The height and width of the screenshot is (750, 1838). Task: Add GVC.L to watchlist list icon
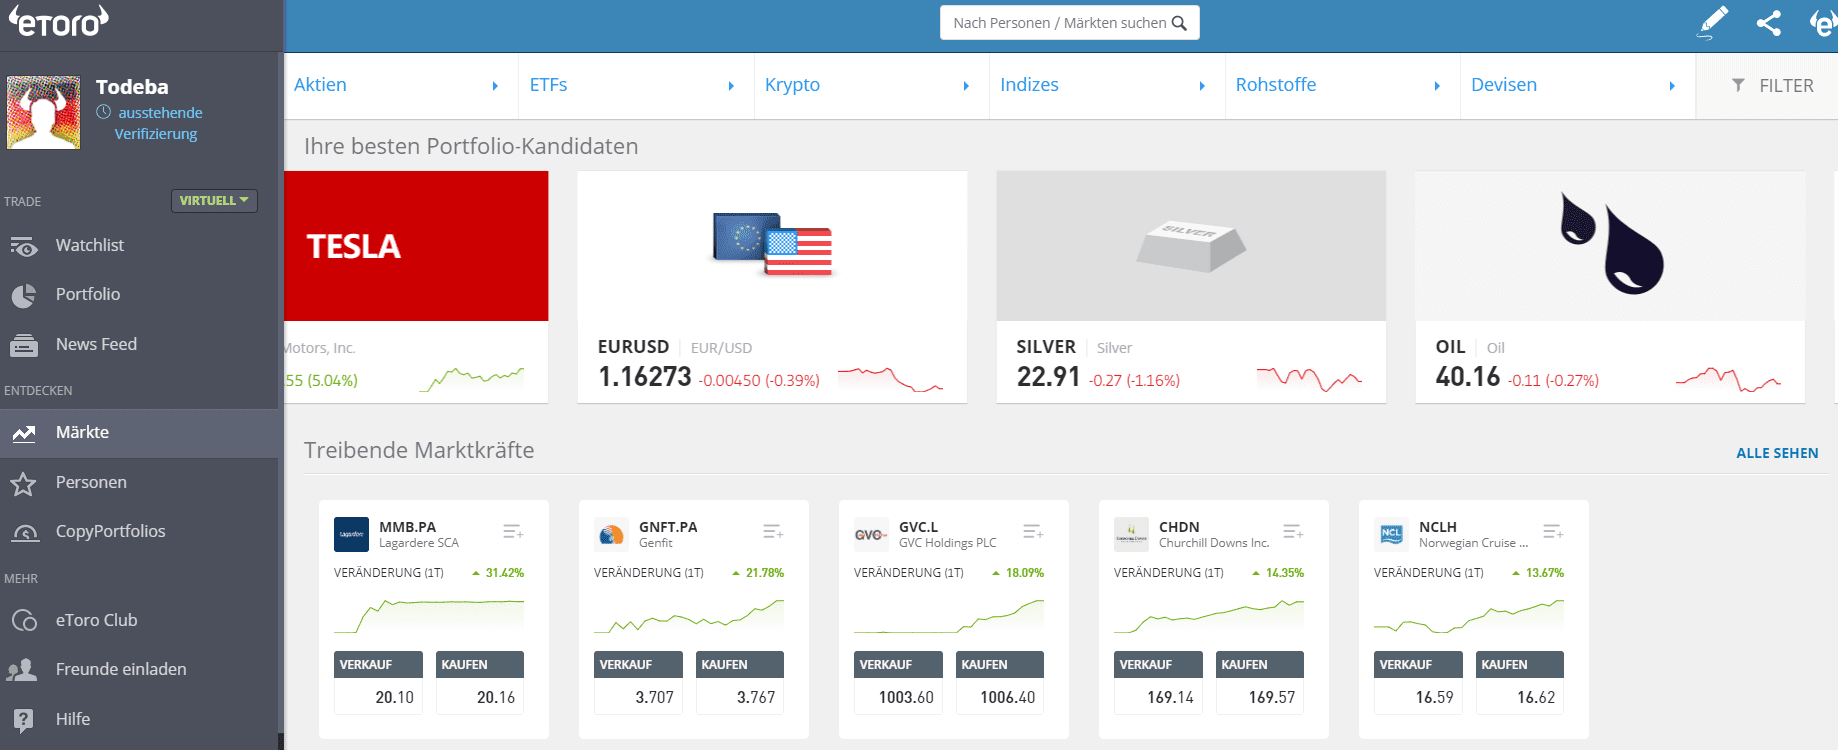[1033, 531]
